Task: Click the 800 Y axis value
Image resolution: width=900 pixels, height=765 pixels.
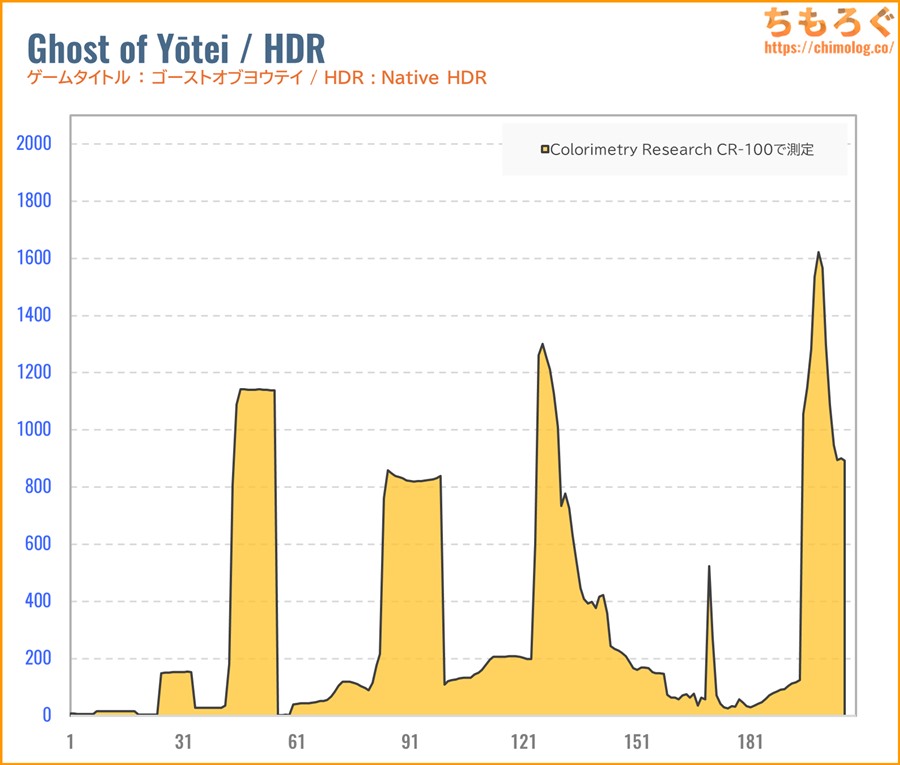Action: (39, 487)
